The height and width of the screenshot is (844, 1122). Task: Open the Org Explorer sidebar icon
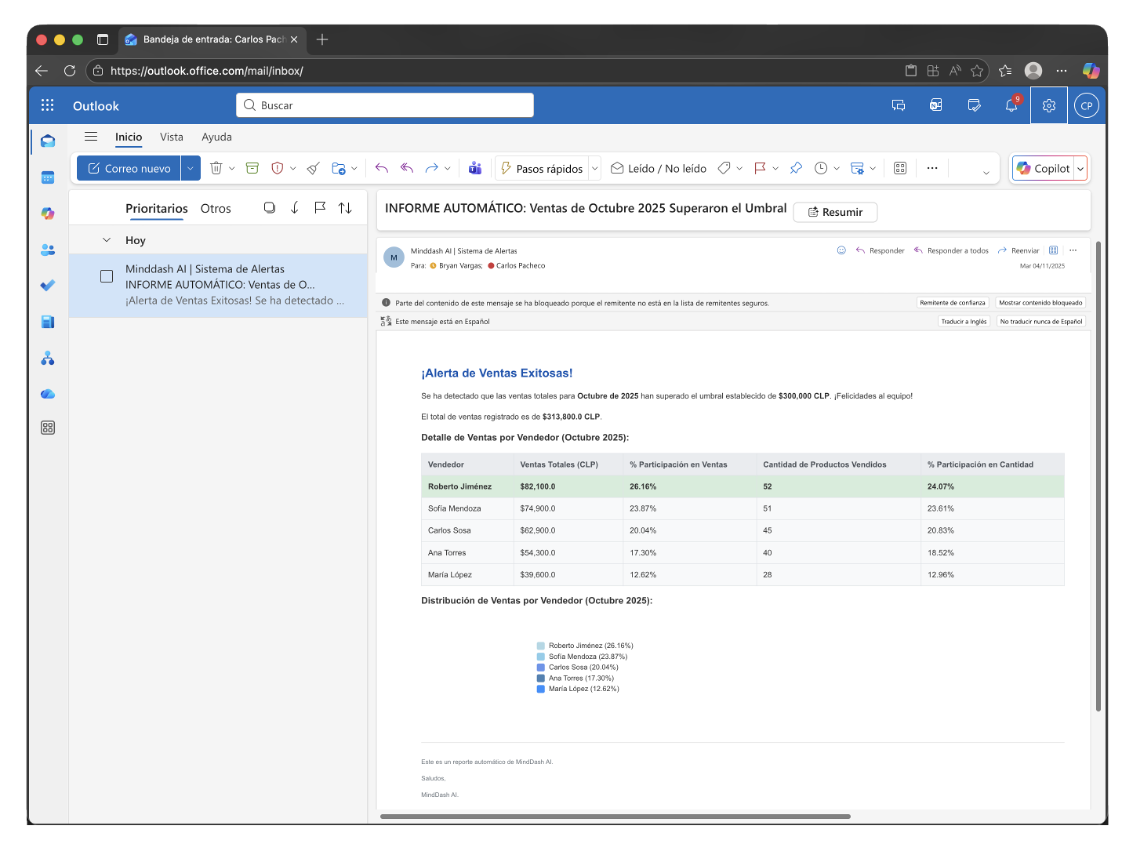click(x=48, y=358)
